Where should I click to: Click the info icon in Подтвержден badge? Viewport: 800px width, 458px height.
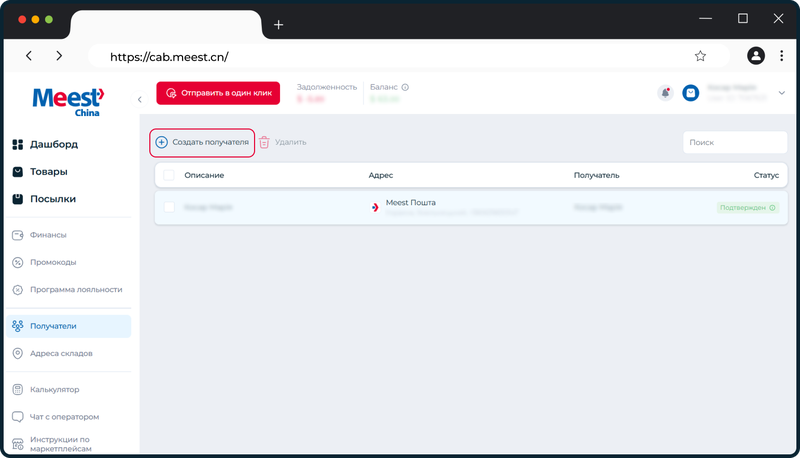(772, 208)
